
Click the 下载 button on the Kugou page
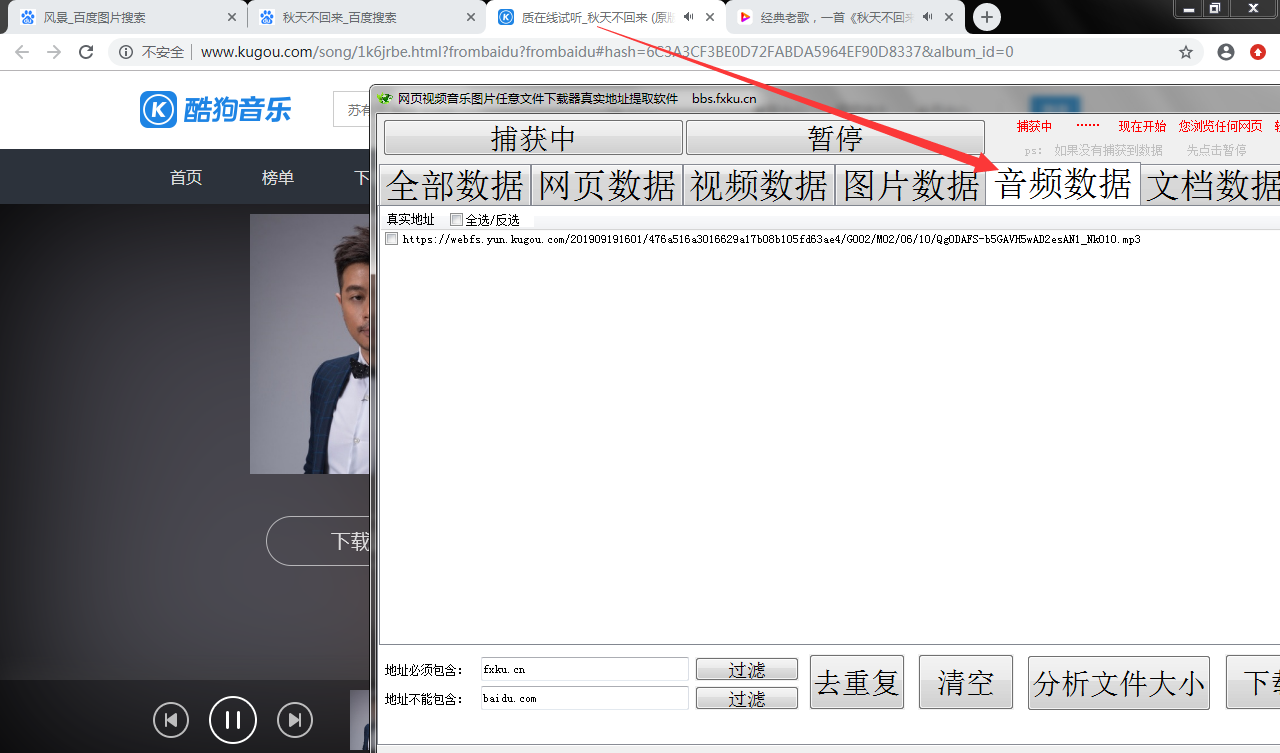318,541
